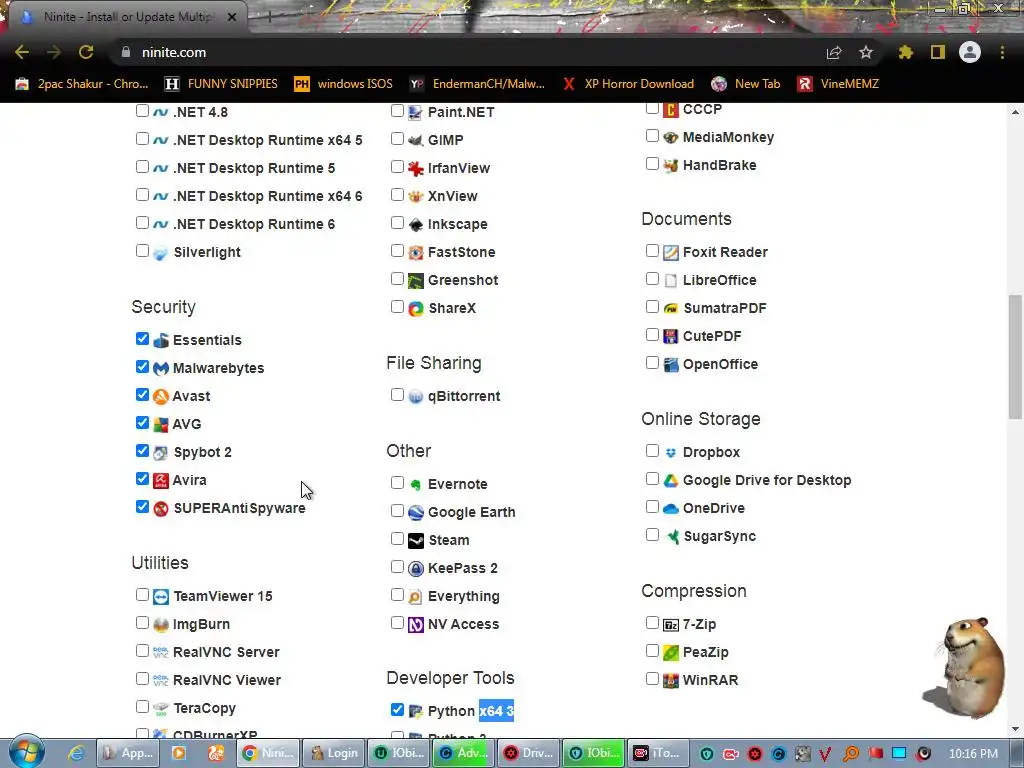This screenshot has height=768, width=1024.
Task: Open the Chrome three-dot menu
Action: (x=1002, y=52)
